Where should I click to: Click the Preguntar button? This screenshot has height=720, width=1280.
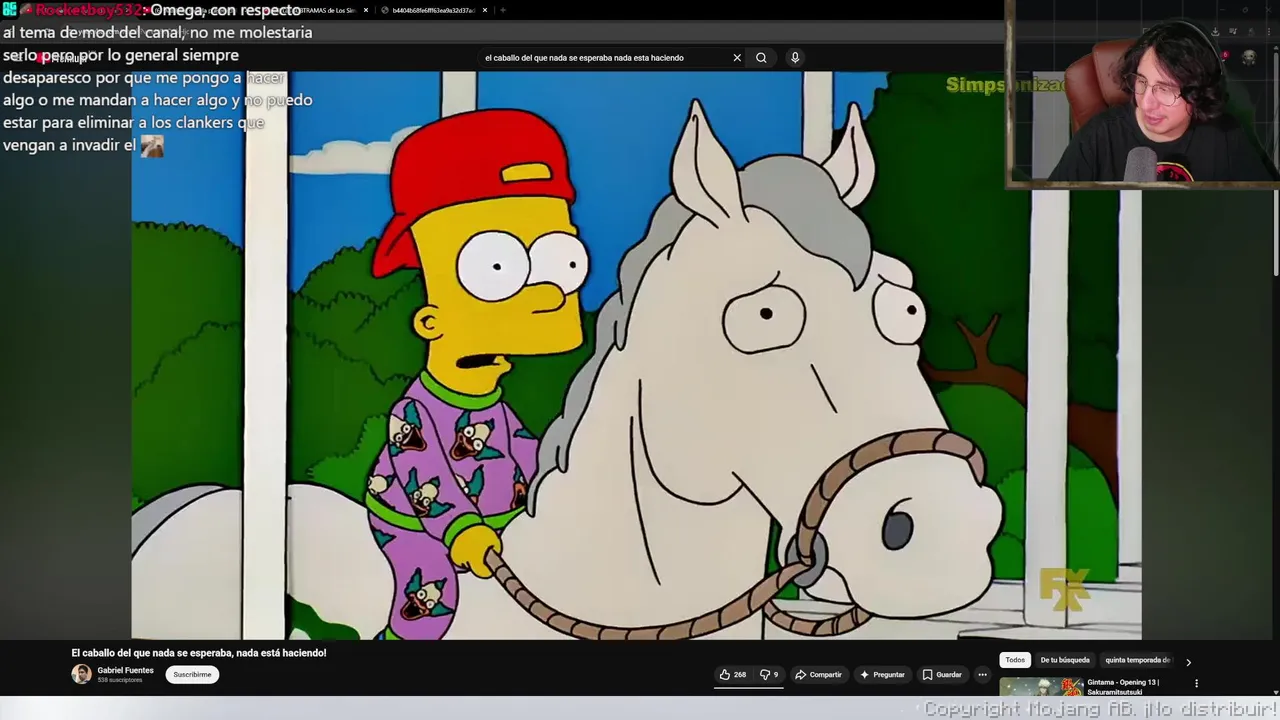(x=882, y=675)
